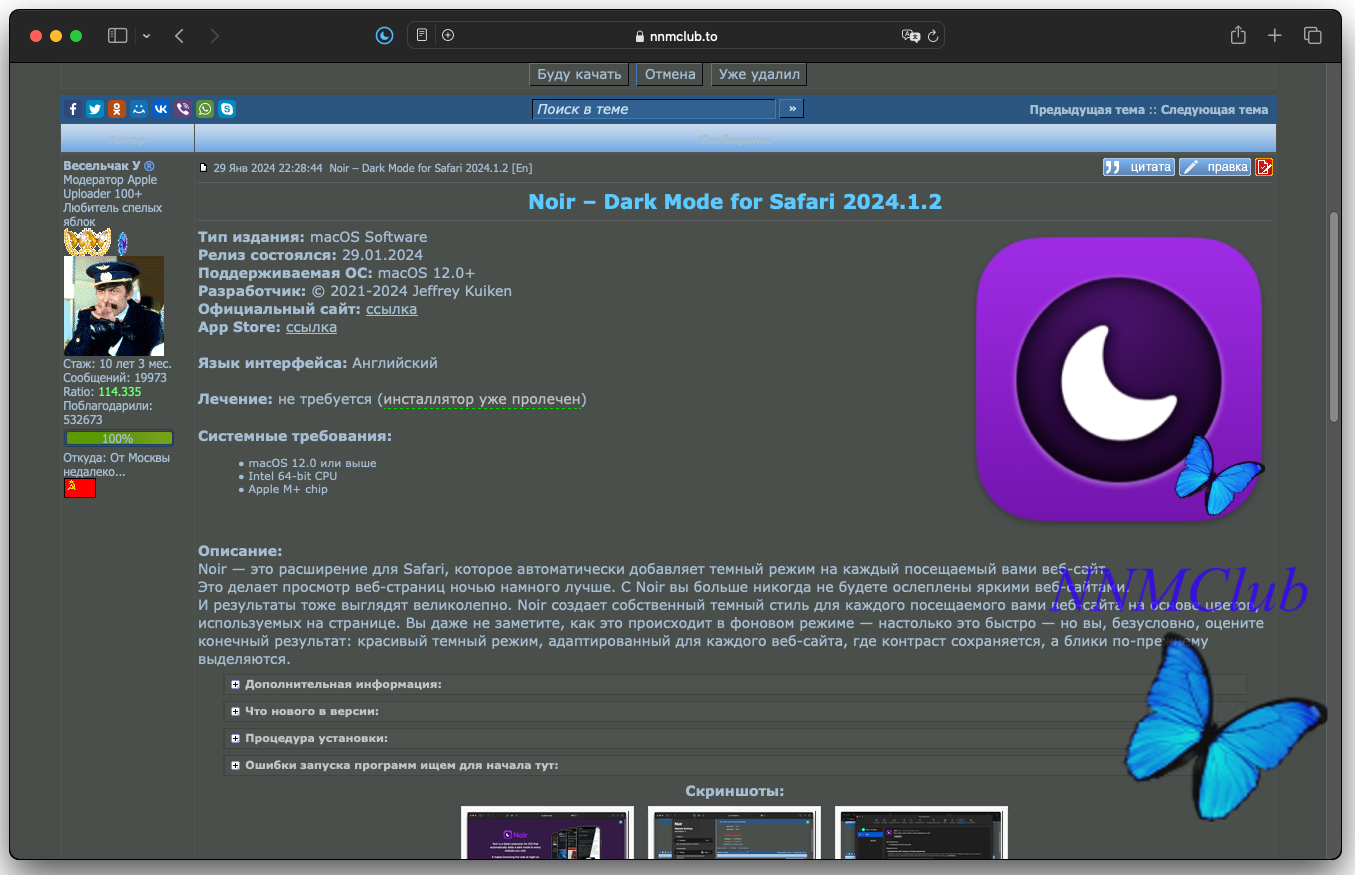Screen dimensions: 1355x875
Task: Open the Официальный сайт ссылка link
Action: pyautogui.click(x=392, y=309)
